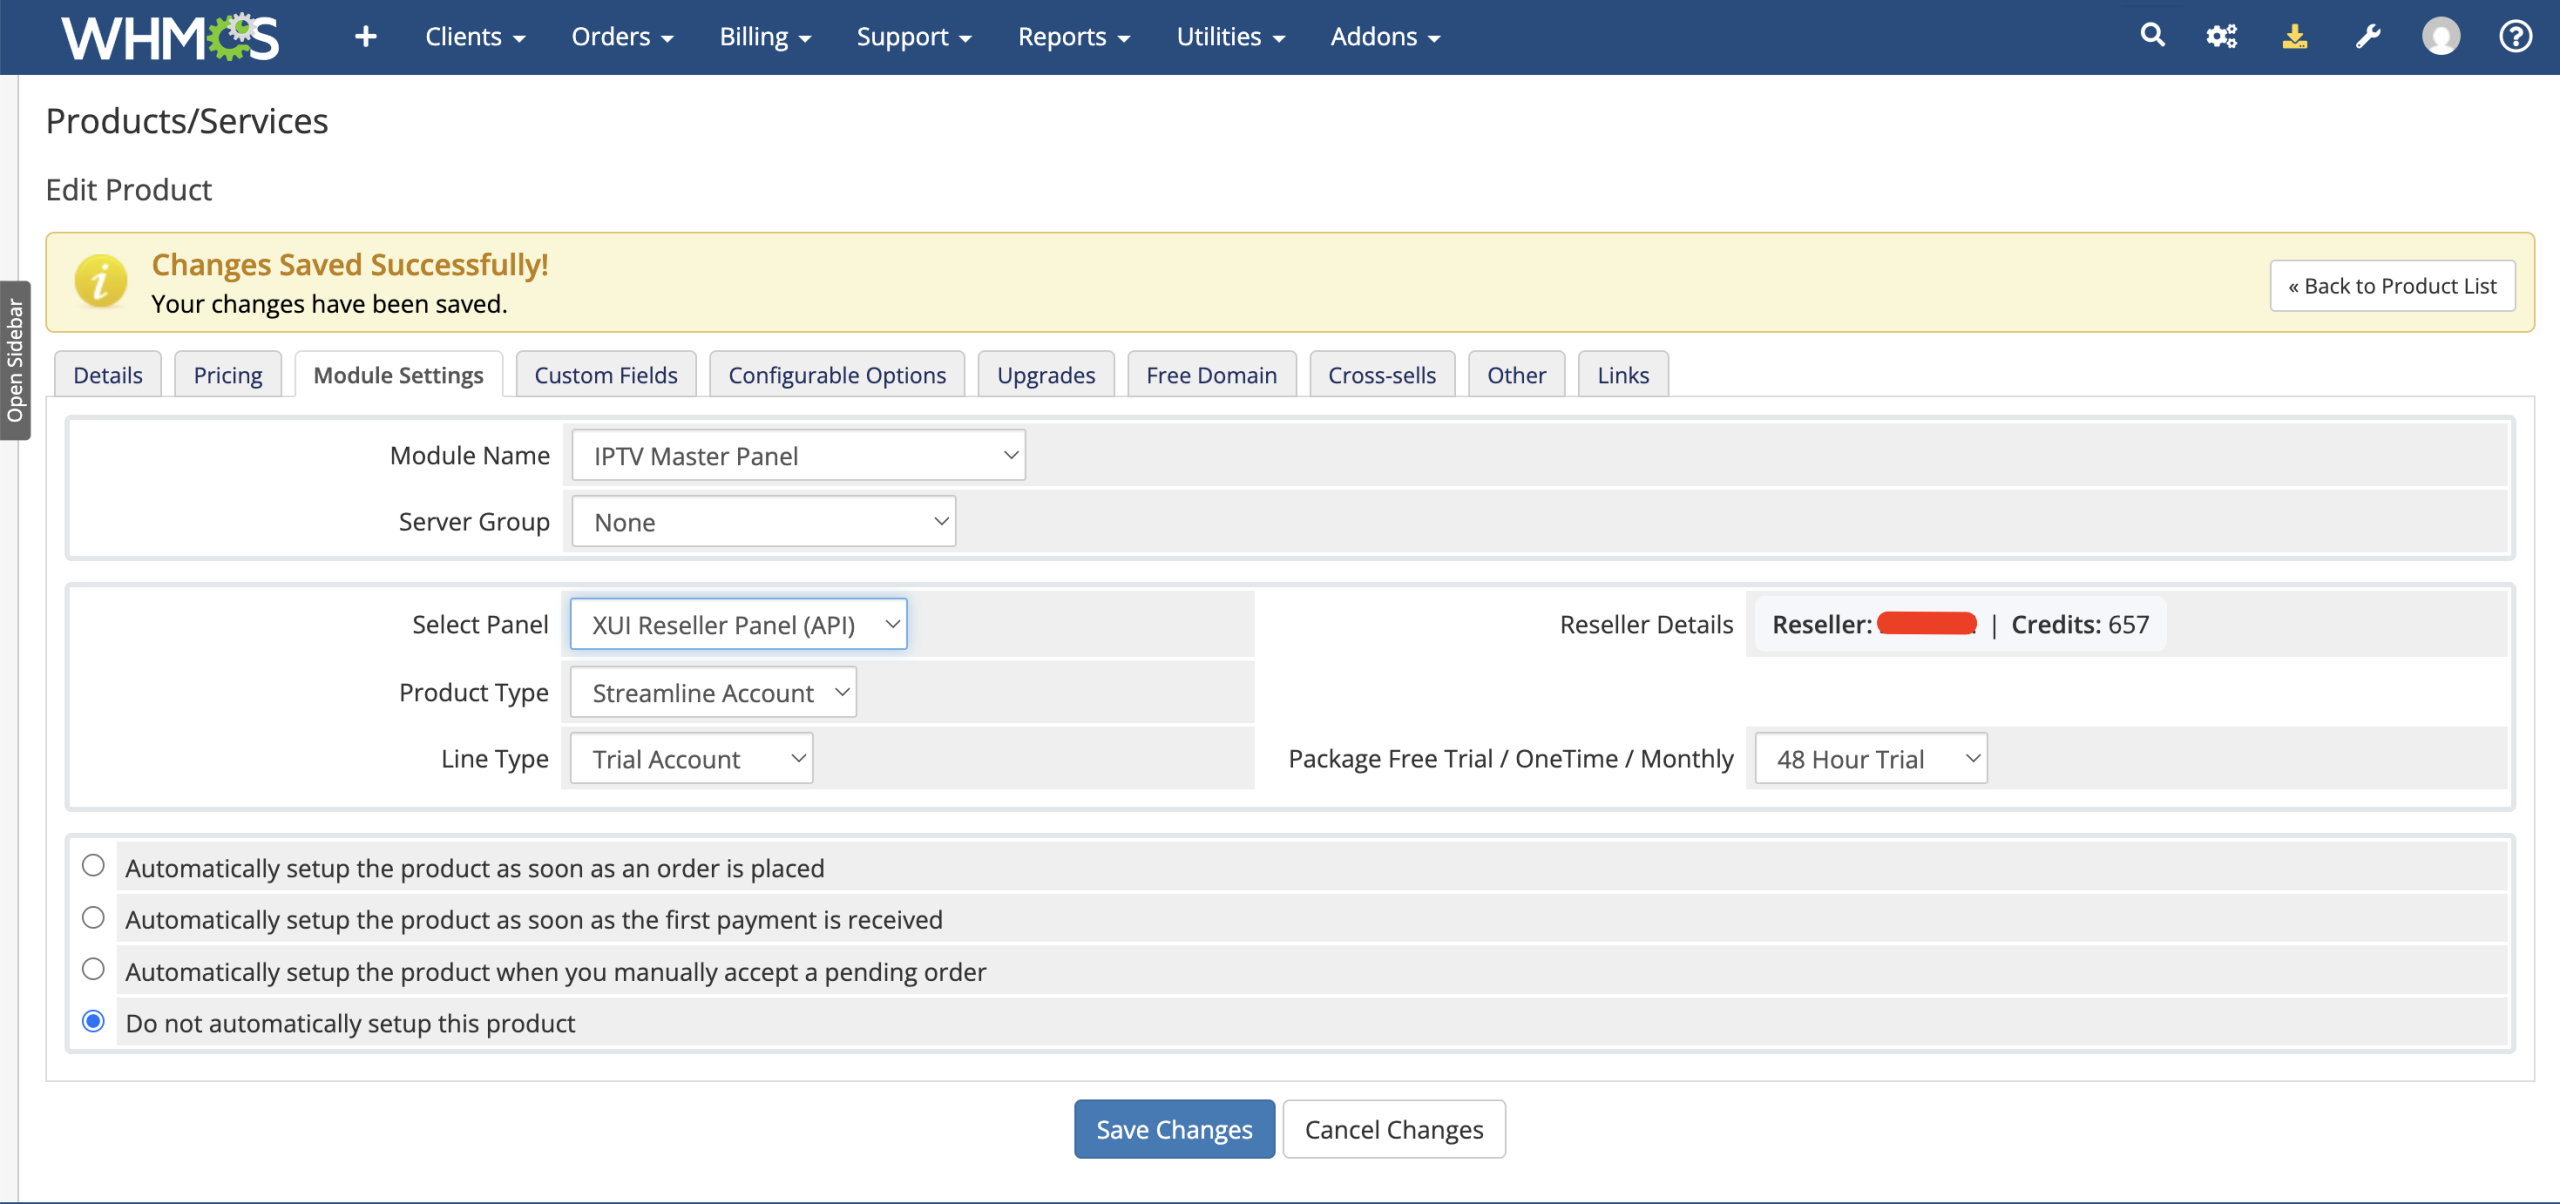Click the Credits: 657 reseller text
This screenshot has height=1204, width=2560.
2080,625
